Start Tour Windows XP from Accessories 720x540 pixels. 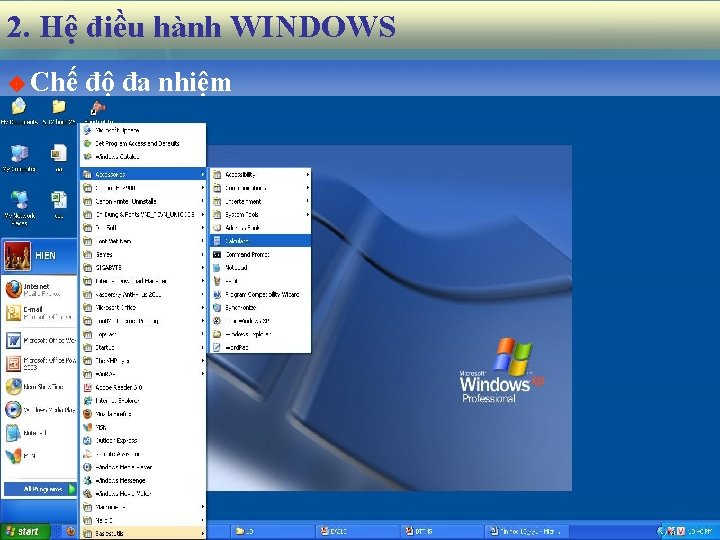[x=260, y=321]
